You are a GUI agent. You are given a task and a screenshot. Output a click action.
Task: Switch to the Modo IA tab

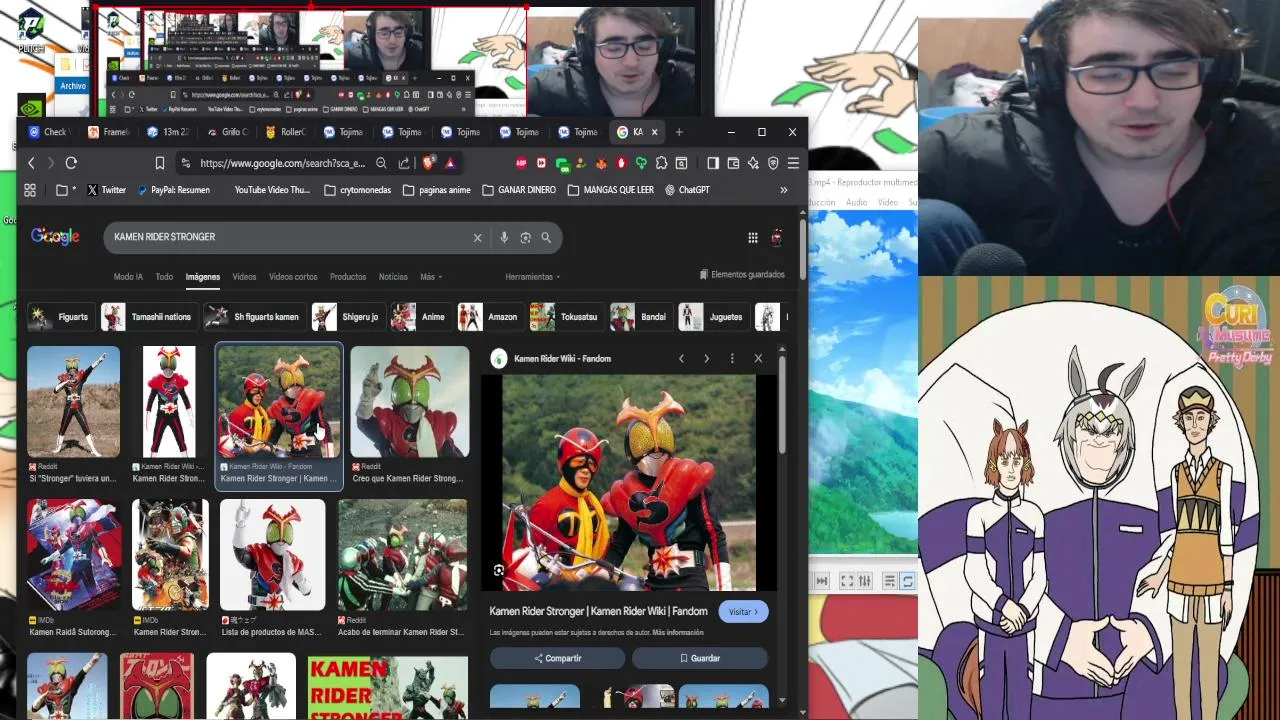[x=128, y=277]
